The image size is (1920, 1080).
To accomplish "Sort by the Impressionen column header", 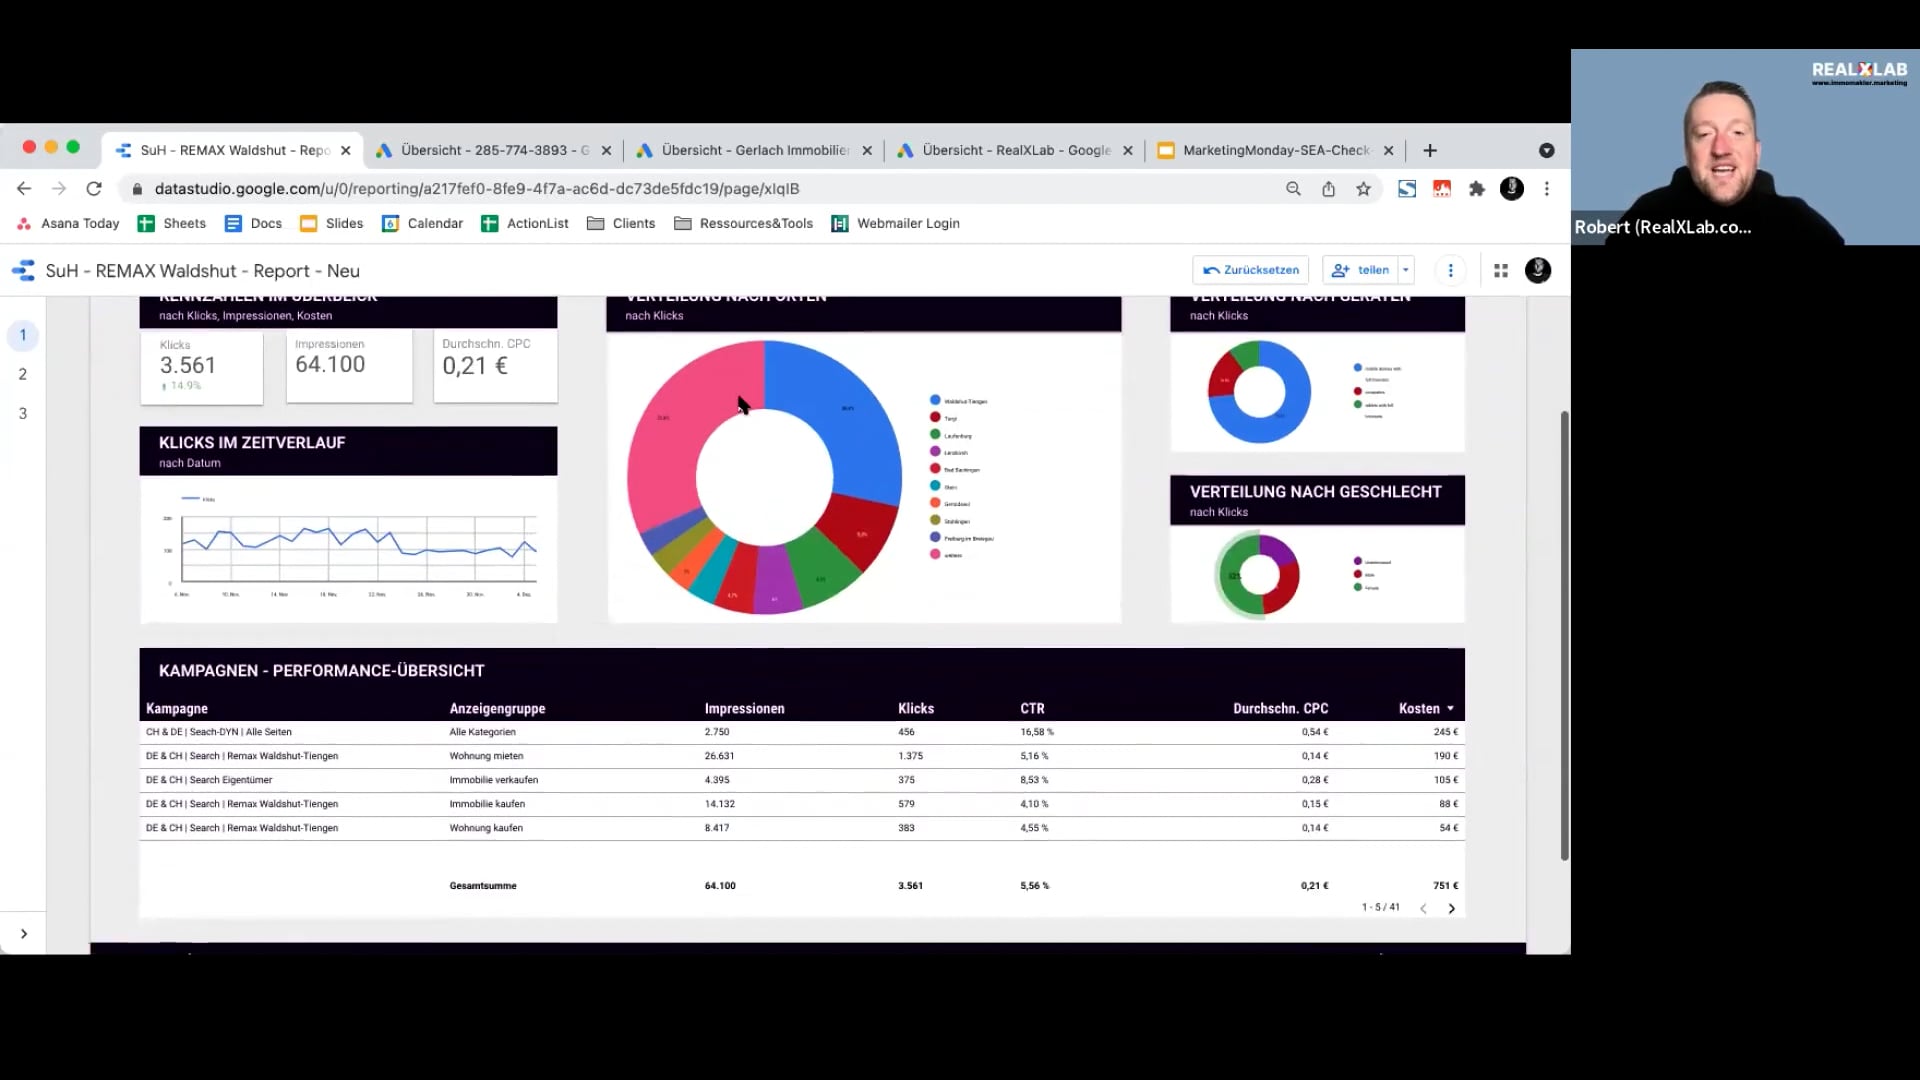I will (x=745, y=708).
